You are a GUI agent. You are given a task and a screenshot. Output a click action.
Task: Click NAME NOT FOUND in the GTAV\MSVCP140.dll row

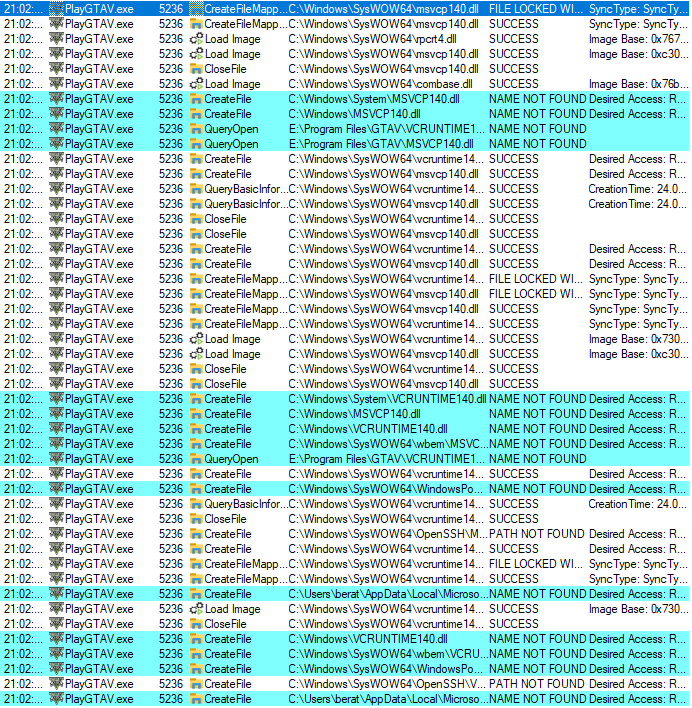tap(537, 144)
